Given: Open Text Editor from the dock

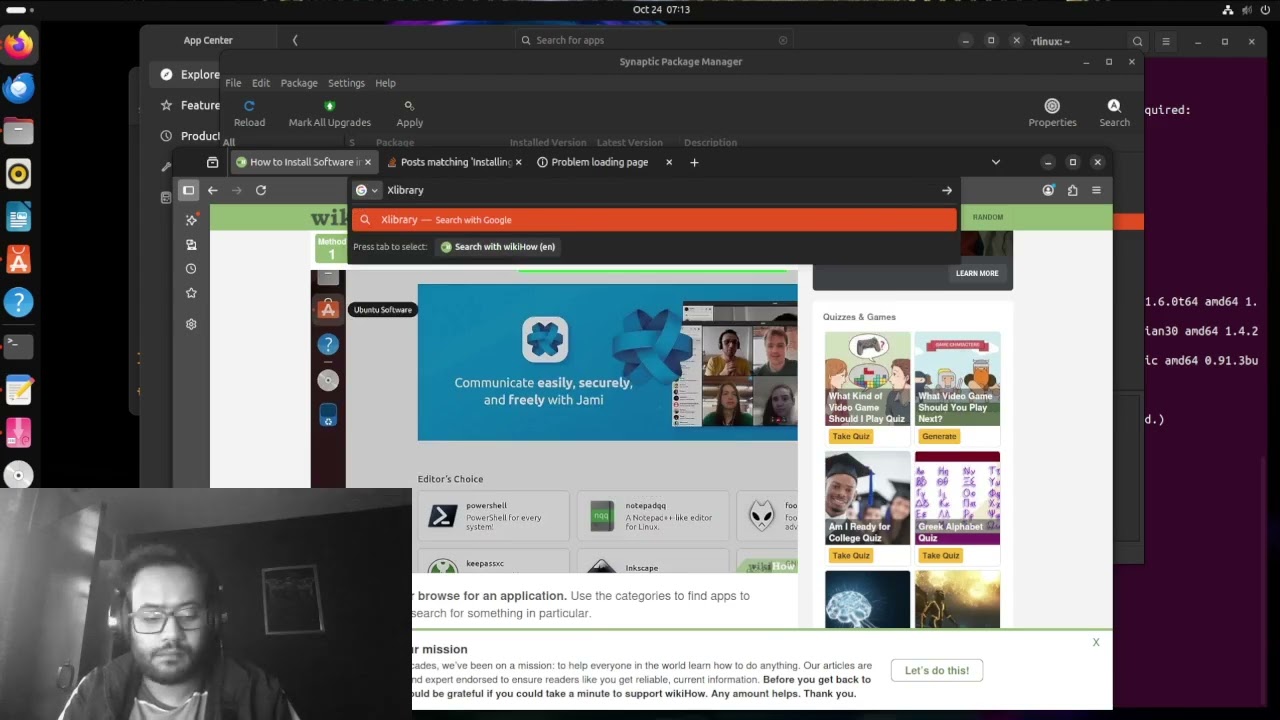Looking at the screenshot, I should point(18,389).
